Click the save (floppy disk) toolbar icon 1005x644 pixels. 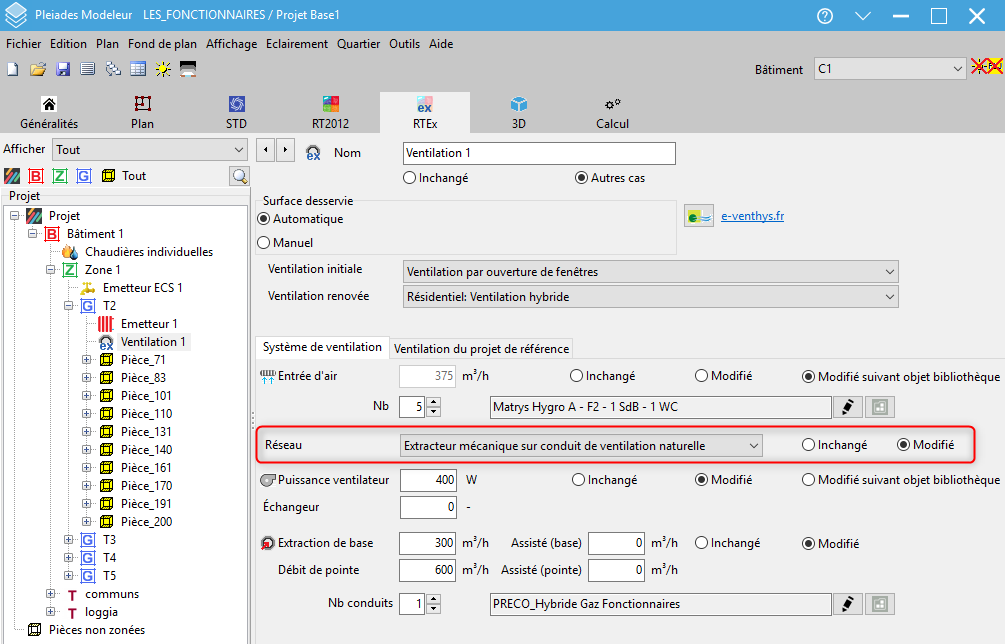tap(62, 69)
